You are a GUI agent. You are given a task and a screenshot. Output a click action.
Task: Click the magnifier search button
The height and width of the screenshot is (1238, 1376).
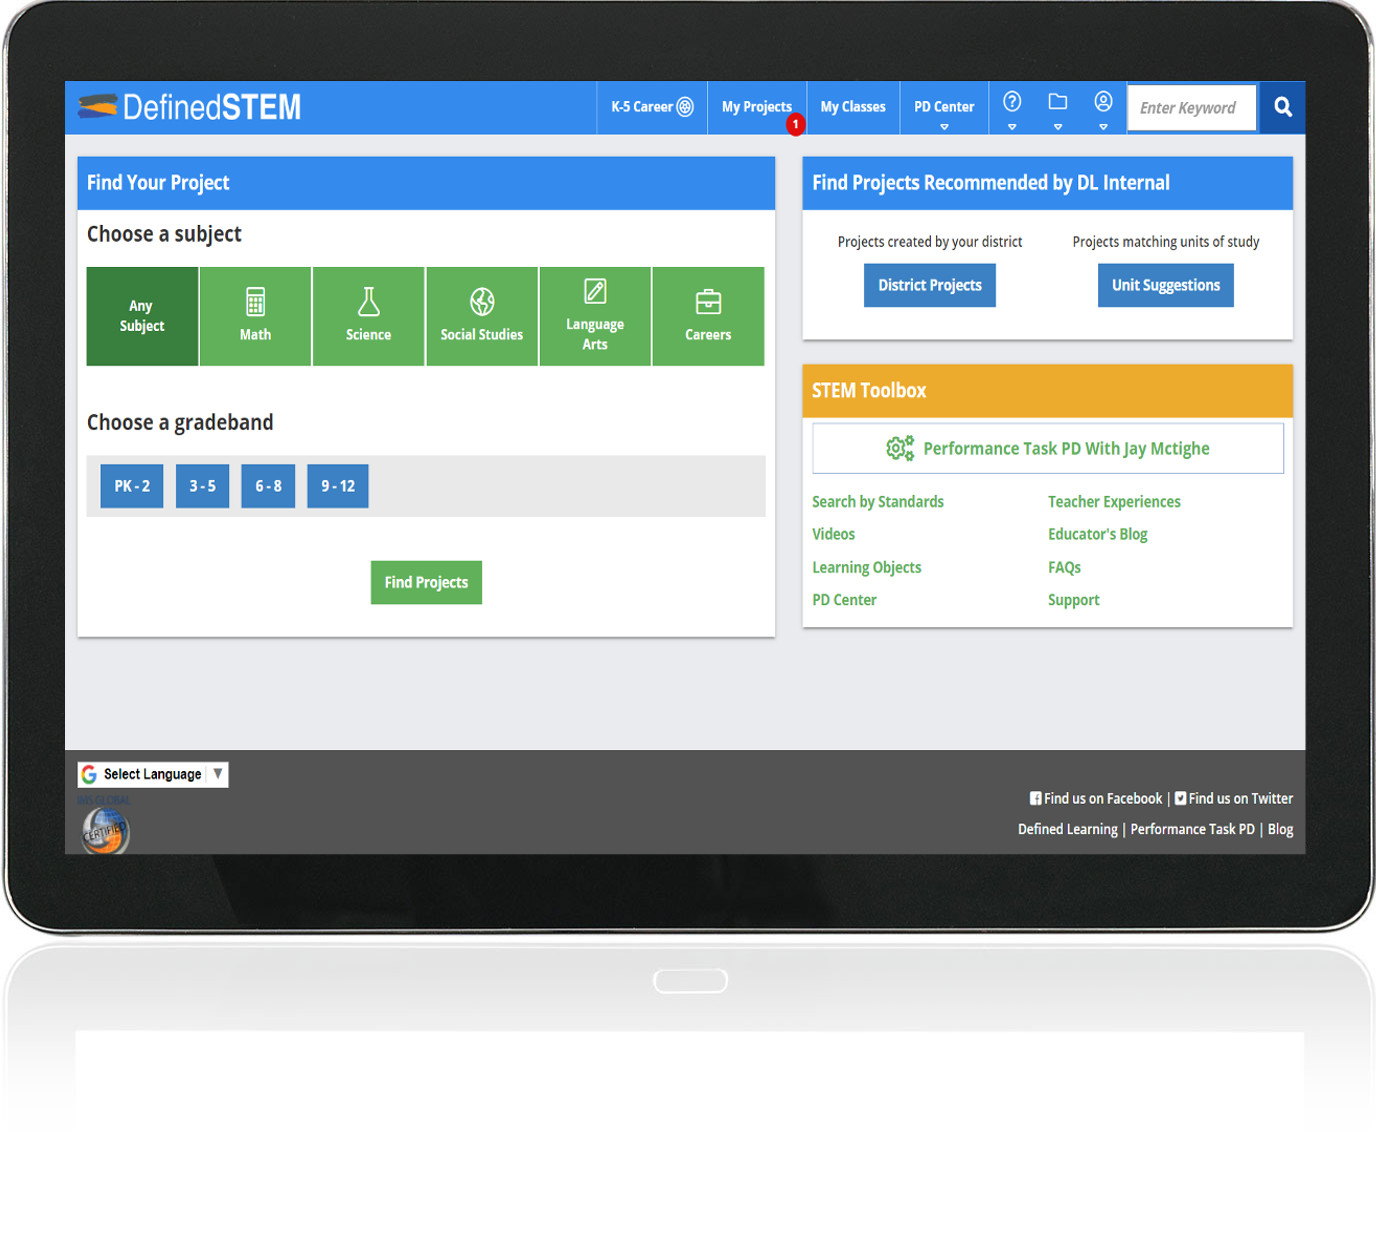1282,107
